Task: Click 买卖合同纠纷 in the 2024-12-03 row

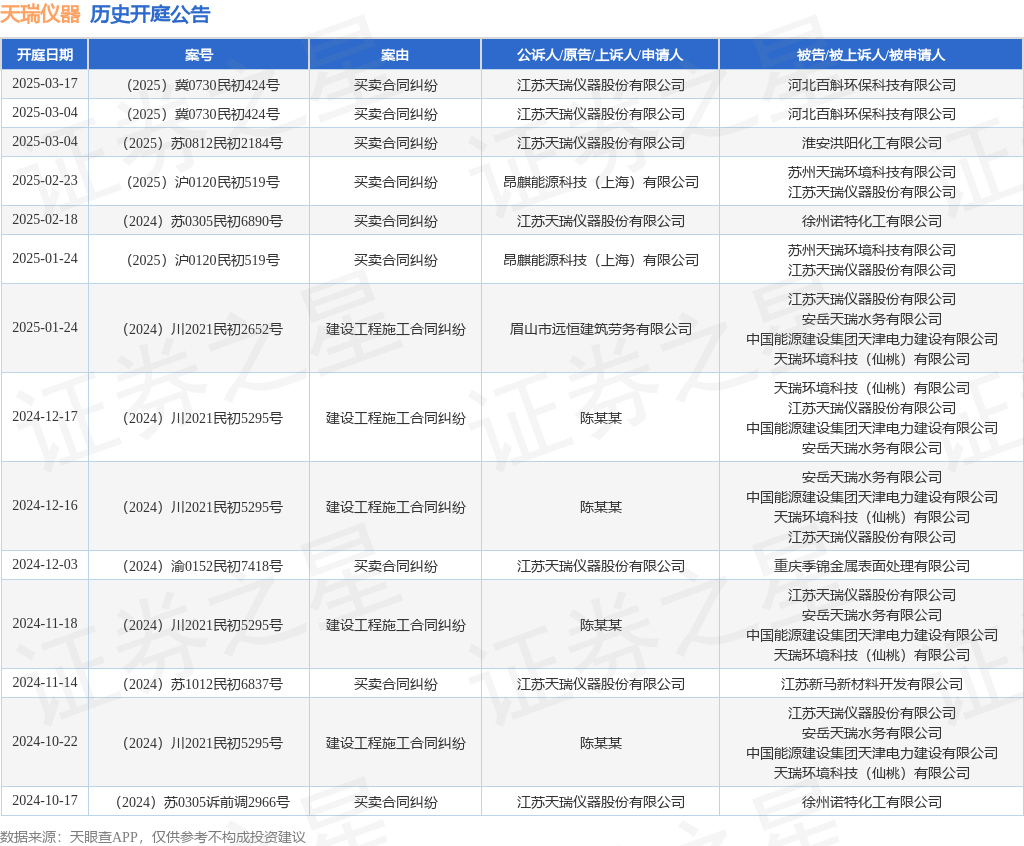Action: (x=396, y=566)
